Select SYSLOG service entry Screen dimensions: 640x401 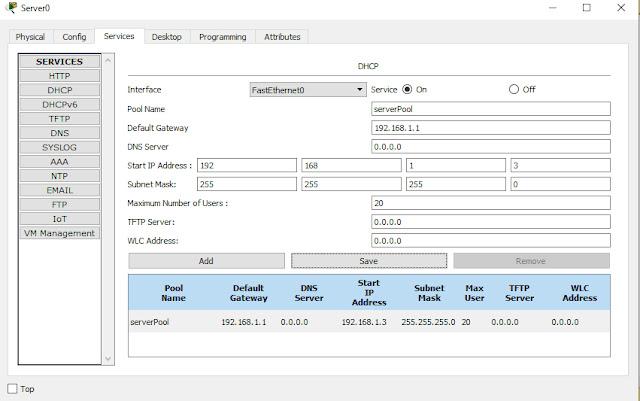(60, 147)
